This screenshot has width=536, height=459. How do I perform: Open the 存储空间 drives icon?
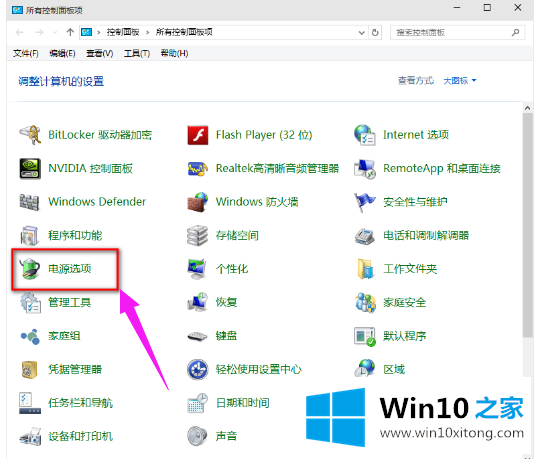point(198,235)
